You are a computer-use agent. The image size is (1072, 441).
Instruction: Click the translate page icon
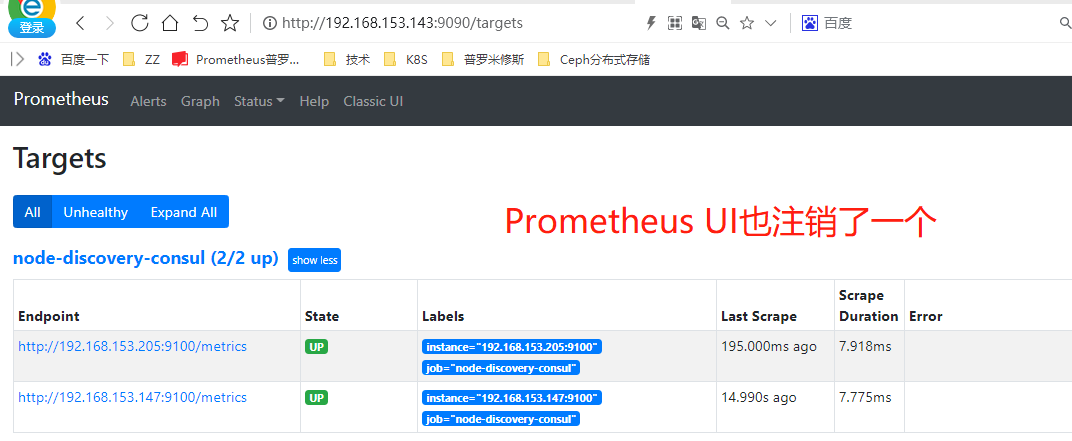click(x=698, y=23)
